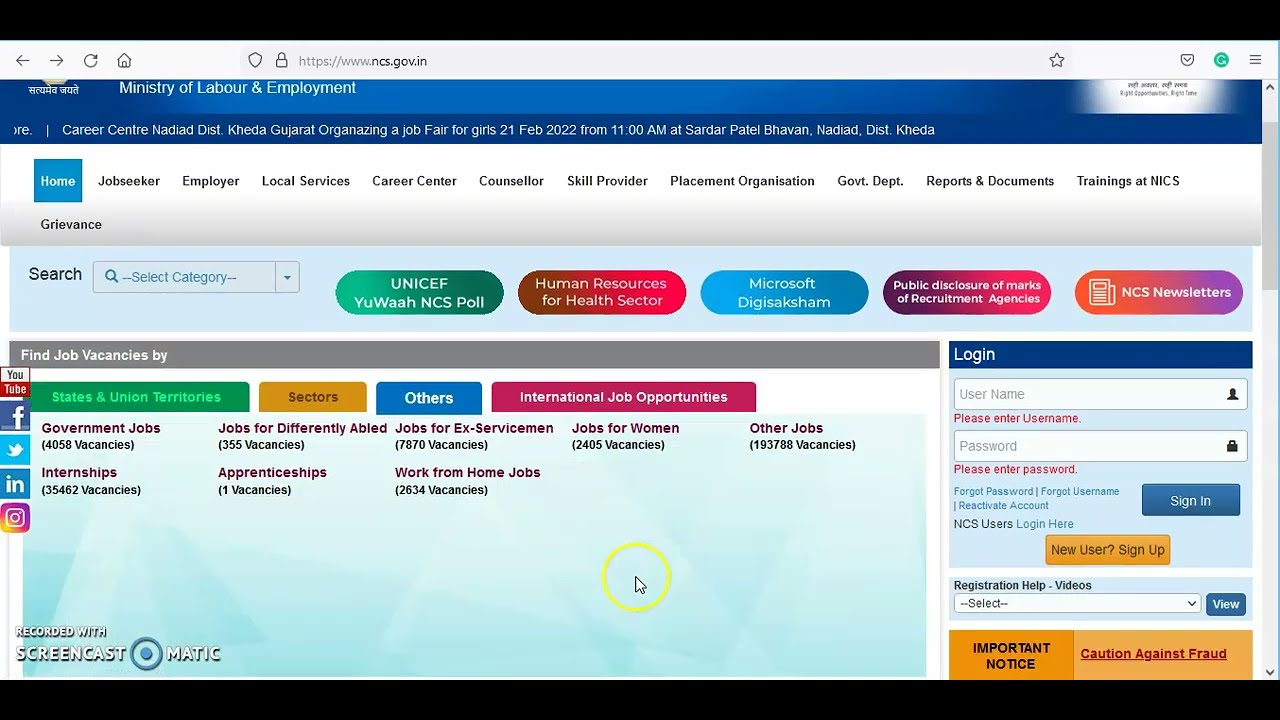Viewport: 1280px width, 720px height.
Task: Click the browser forward arrow
Action: pos(57,61)
